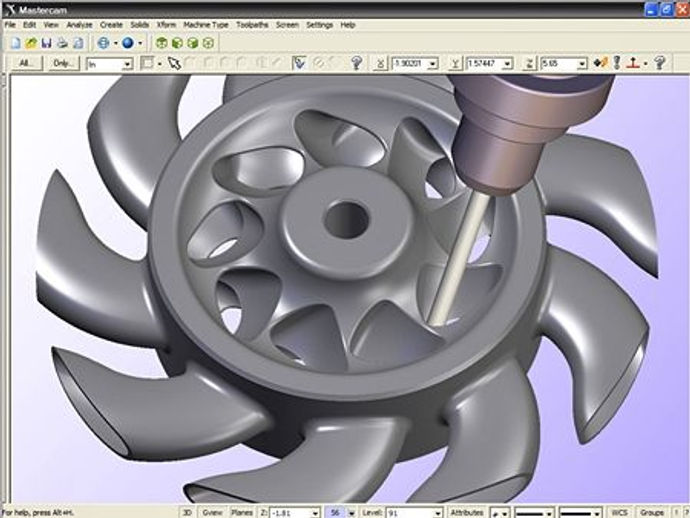Image resolution: width=690 pixels, height=518 pixels.
Task: Open the Machine Type menu
Action: point(206,25)
